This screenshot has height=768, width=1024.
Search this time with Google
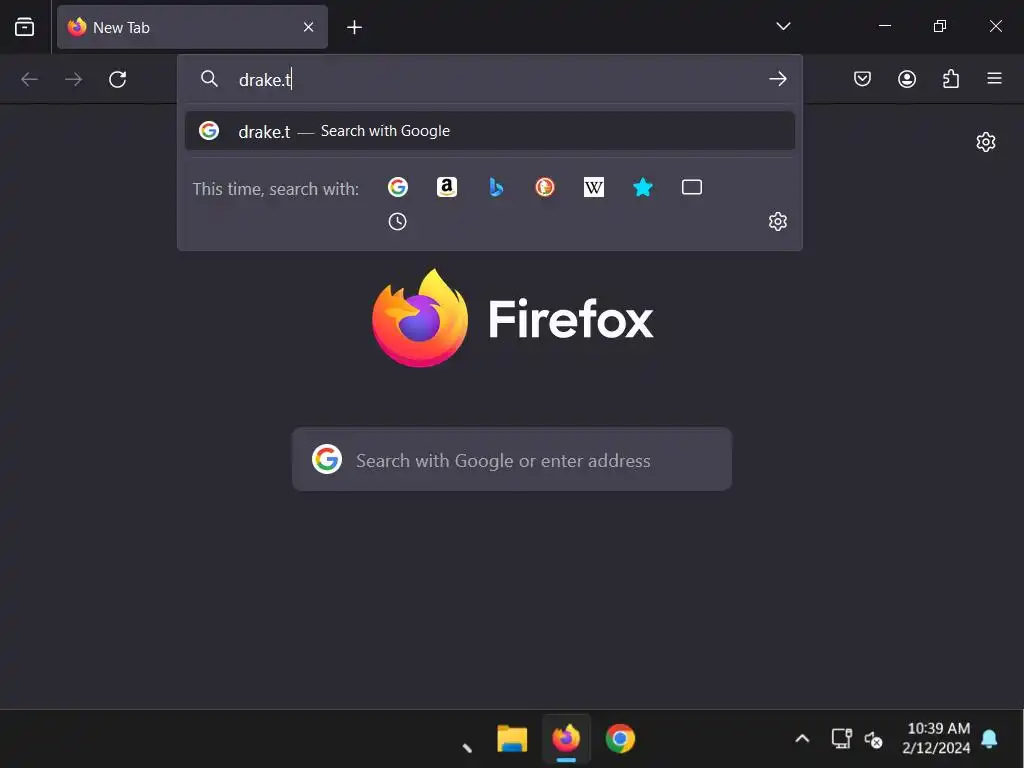pyautogui.click(x=398, y=187)
